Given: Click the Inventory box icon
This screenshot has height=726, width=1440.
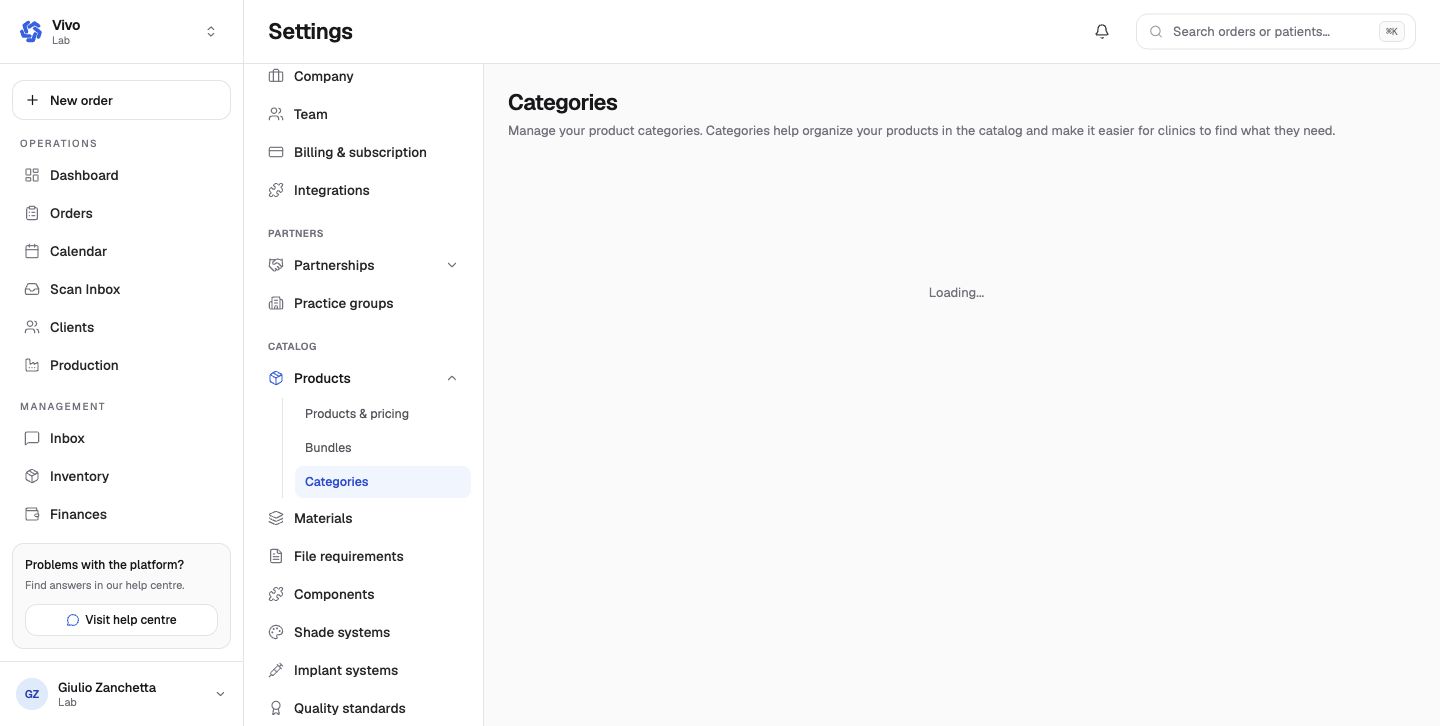Looking at the screenshot, I should coord(32,476).
